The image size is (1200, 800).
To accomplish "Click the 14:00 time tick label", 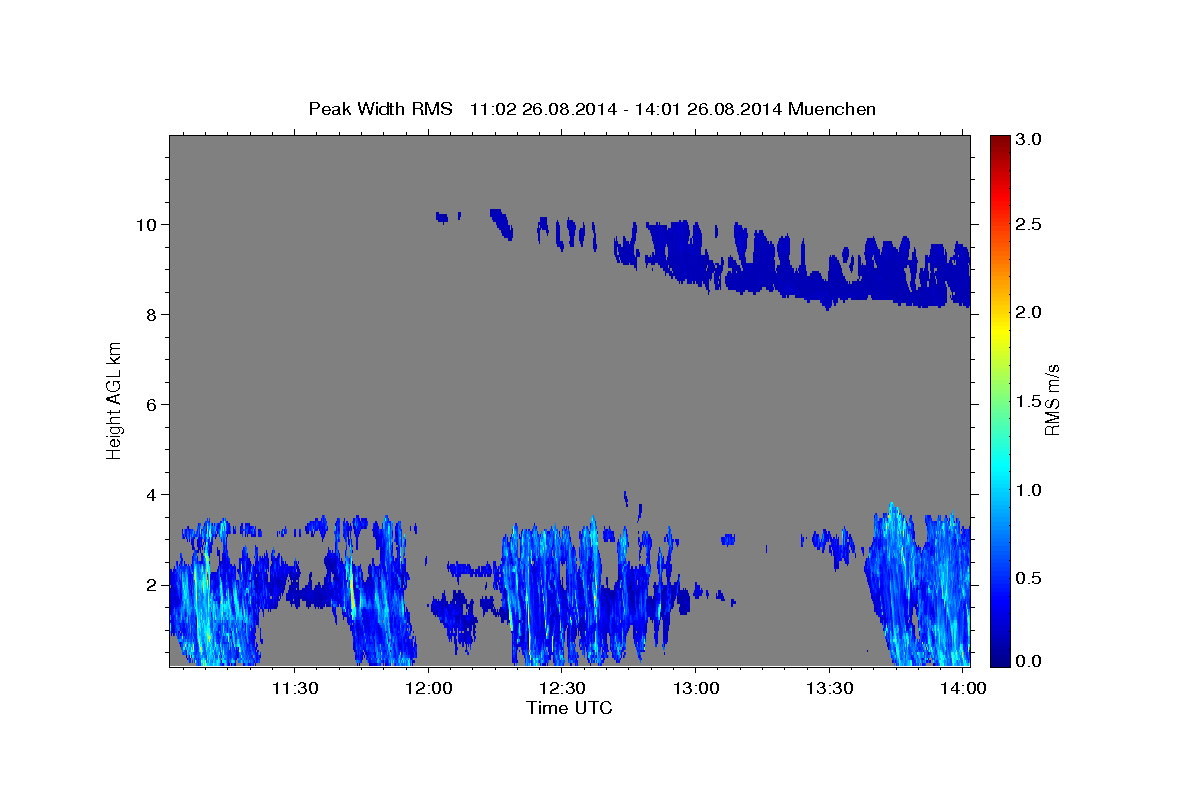I will (x=963, y=688).
